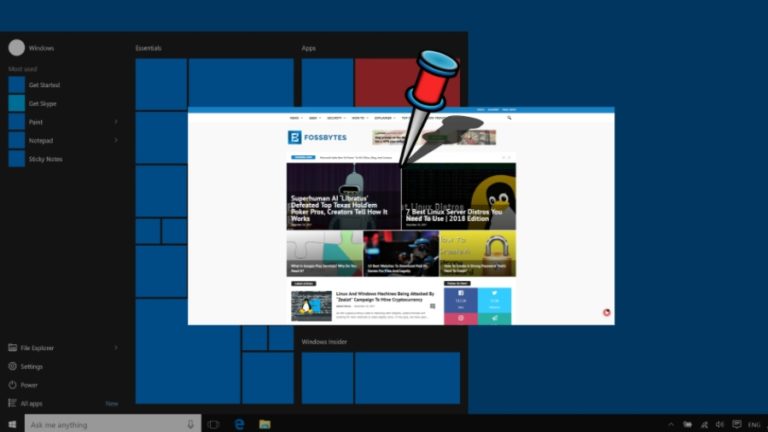Open Settings gear in the Start menu
Image resolution: width=768 pixels, height=432 pixels.
[x=12, y=366]
